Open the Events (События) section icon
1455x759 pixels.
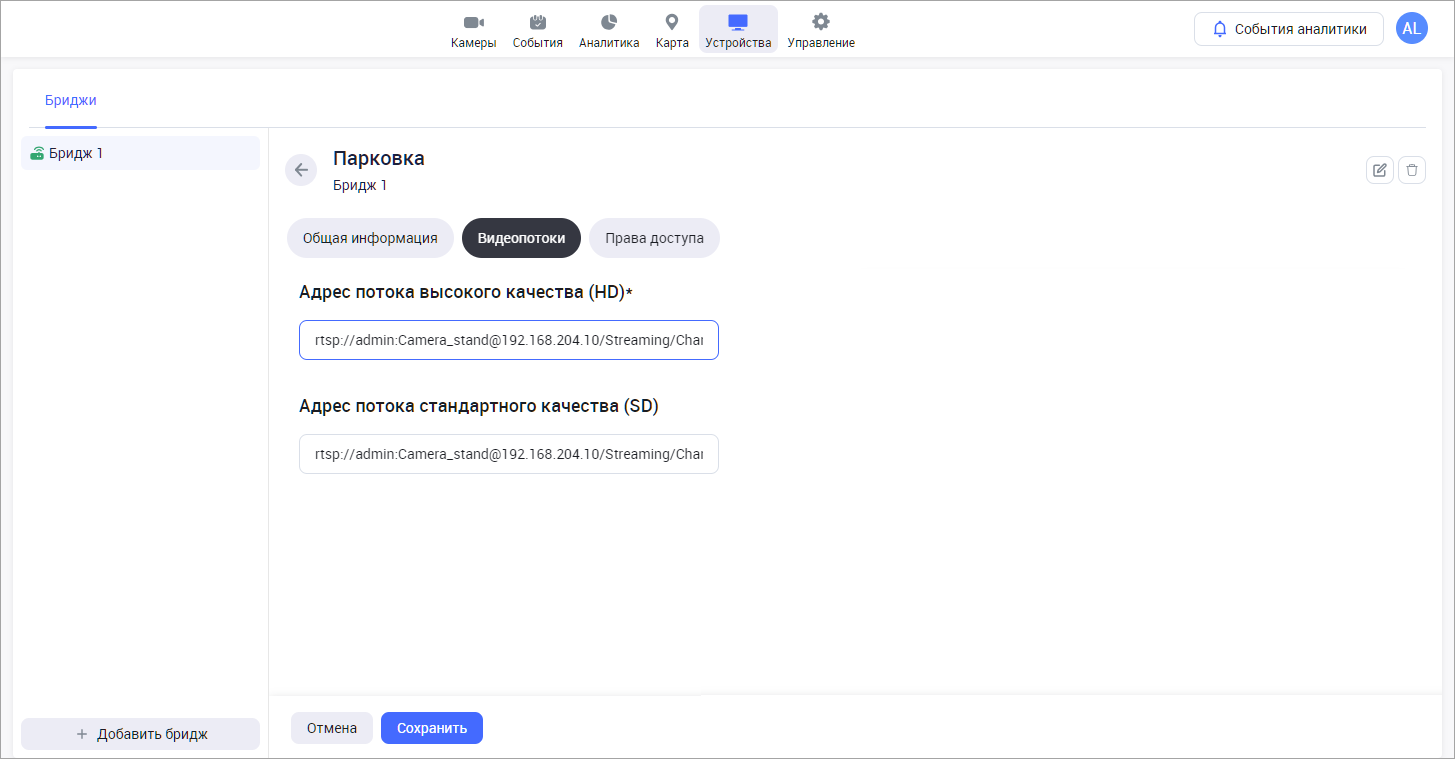pyautogui.click(x=537, y=22)
